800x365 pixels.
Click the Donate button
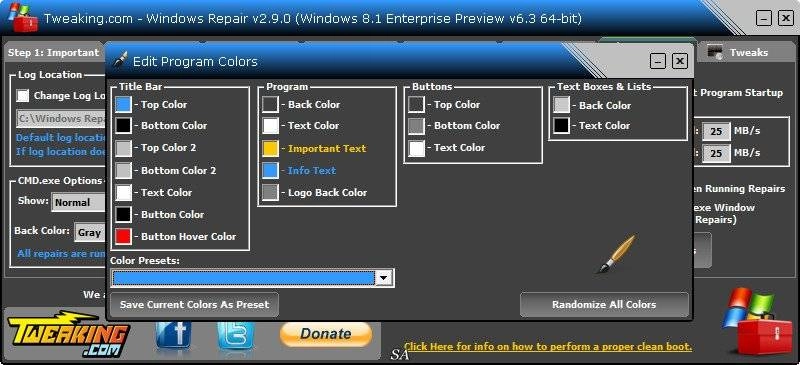326,334
